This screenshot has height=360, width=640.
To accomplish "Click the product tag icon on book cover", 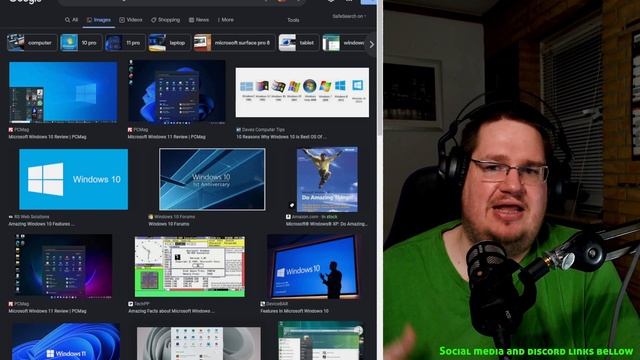I will point(292,205).
